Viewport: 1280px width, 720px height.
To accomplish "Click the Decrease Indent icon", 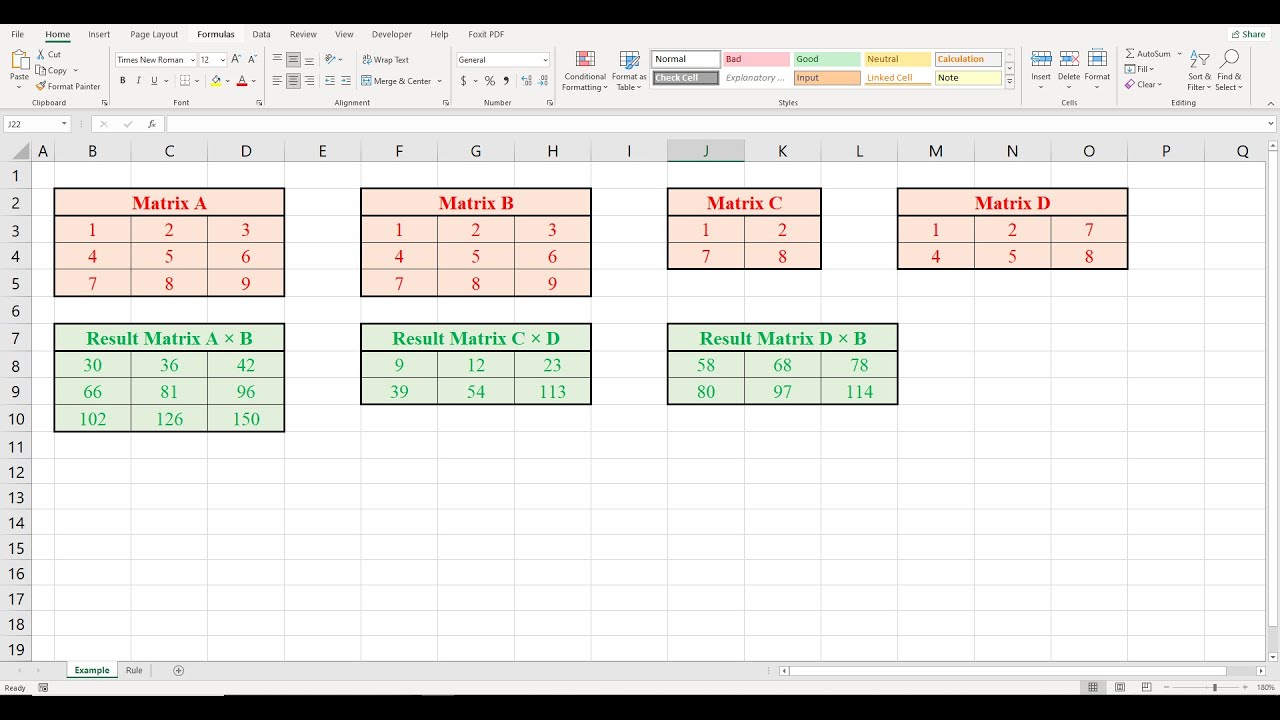I will click(x=330, y=81).
